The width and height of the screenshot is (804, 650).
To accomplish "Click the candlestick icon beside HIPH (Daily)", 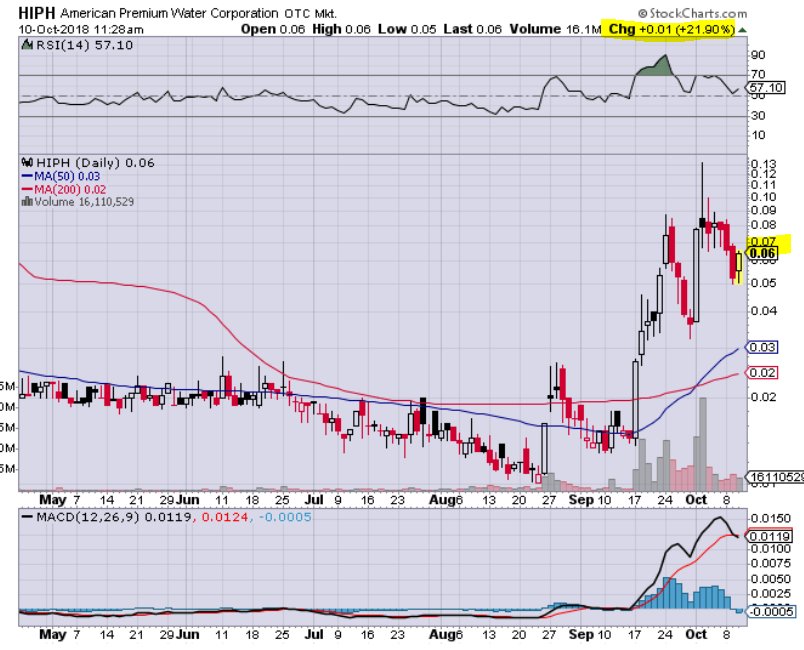I will pyautogui.click(x=27, y=163).
